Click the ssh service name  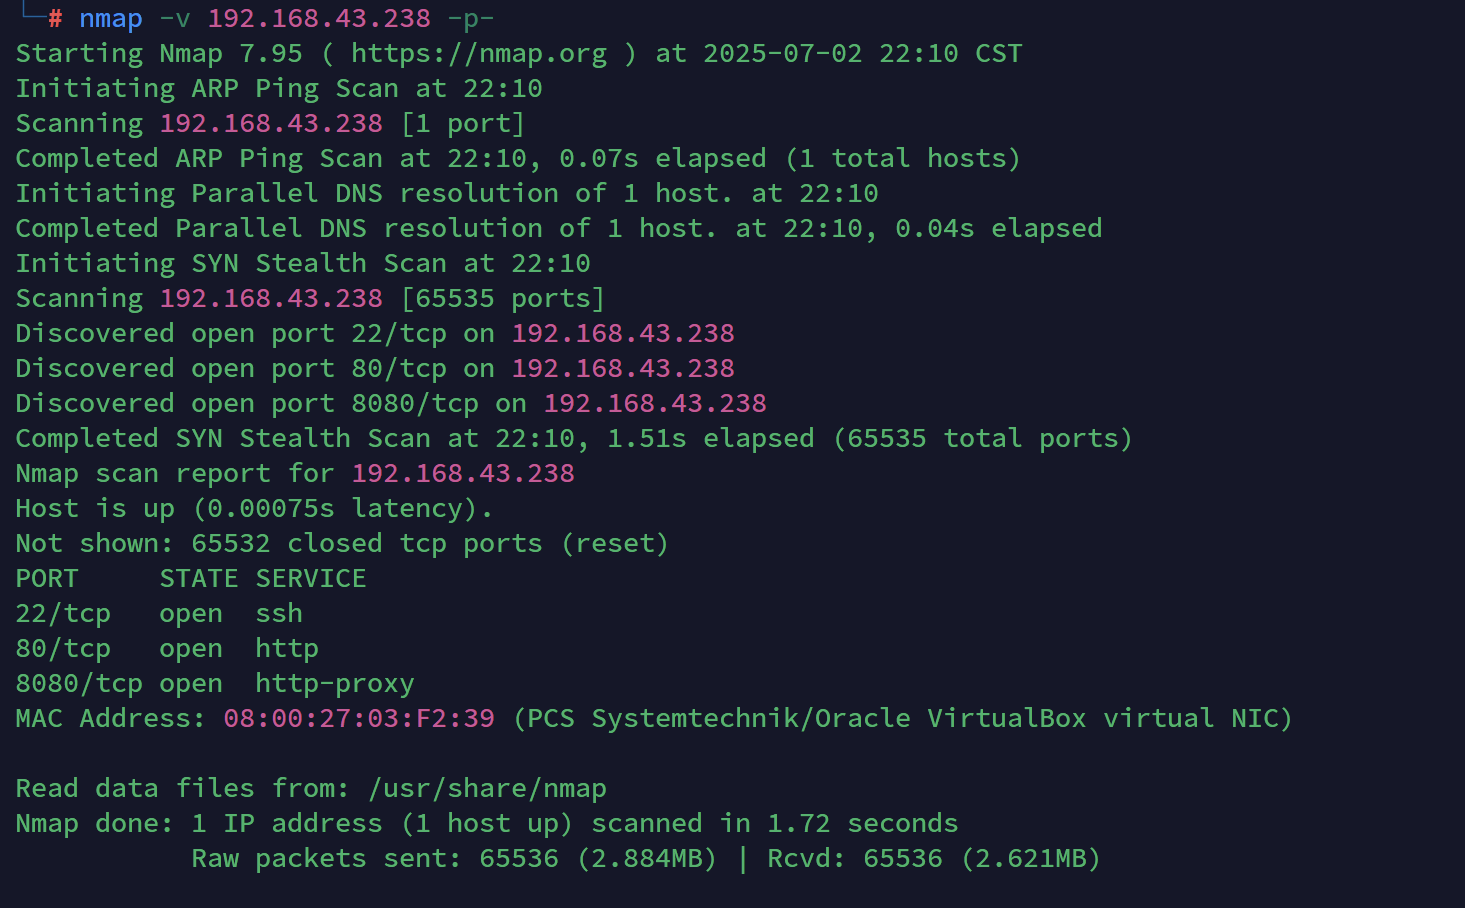point(279,614)
